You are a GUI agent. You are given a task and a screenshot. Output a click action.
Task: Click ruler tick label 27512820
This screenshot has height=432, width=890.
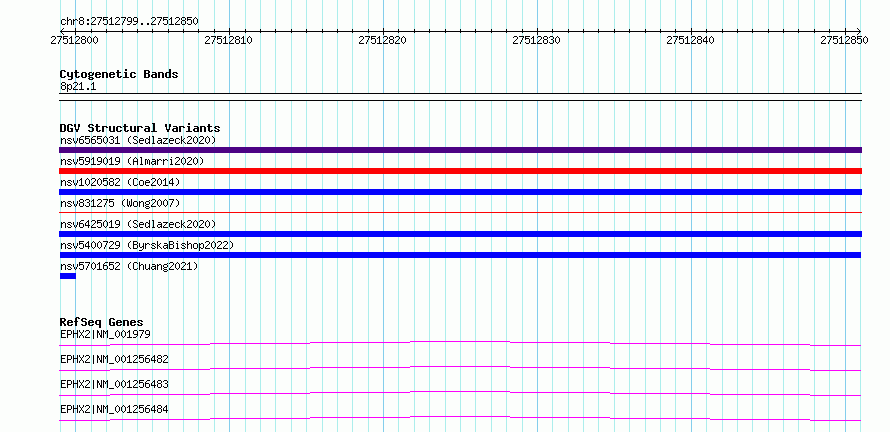383,40
